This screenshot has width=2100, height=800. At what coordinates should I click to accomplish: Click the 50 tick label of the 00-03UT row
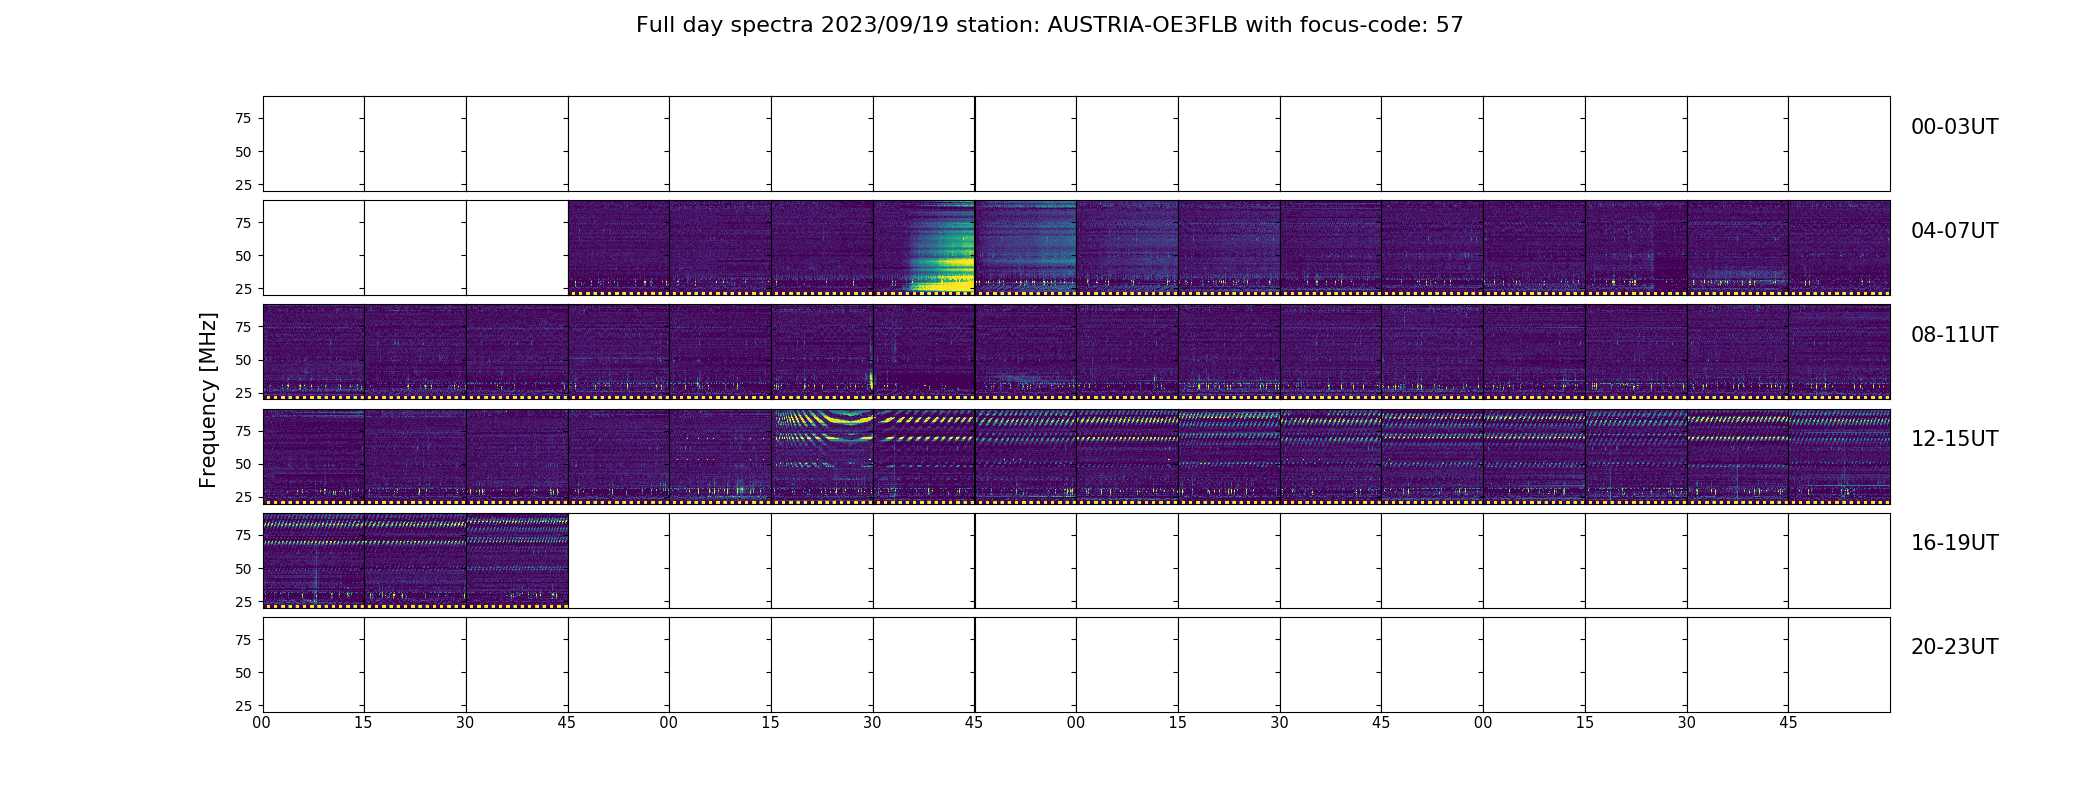[x=243, y=152]
